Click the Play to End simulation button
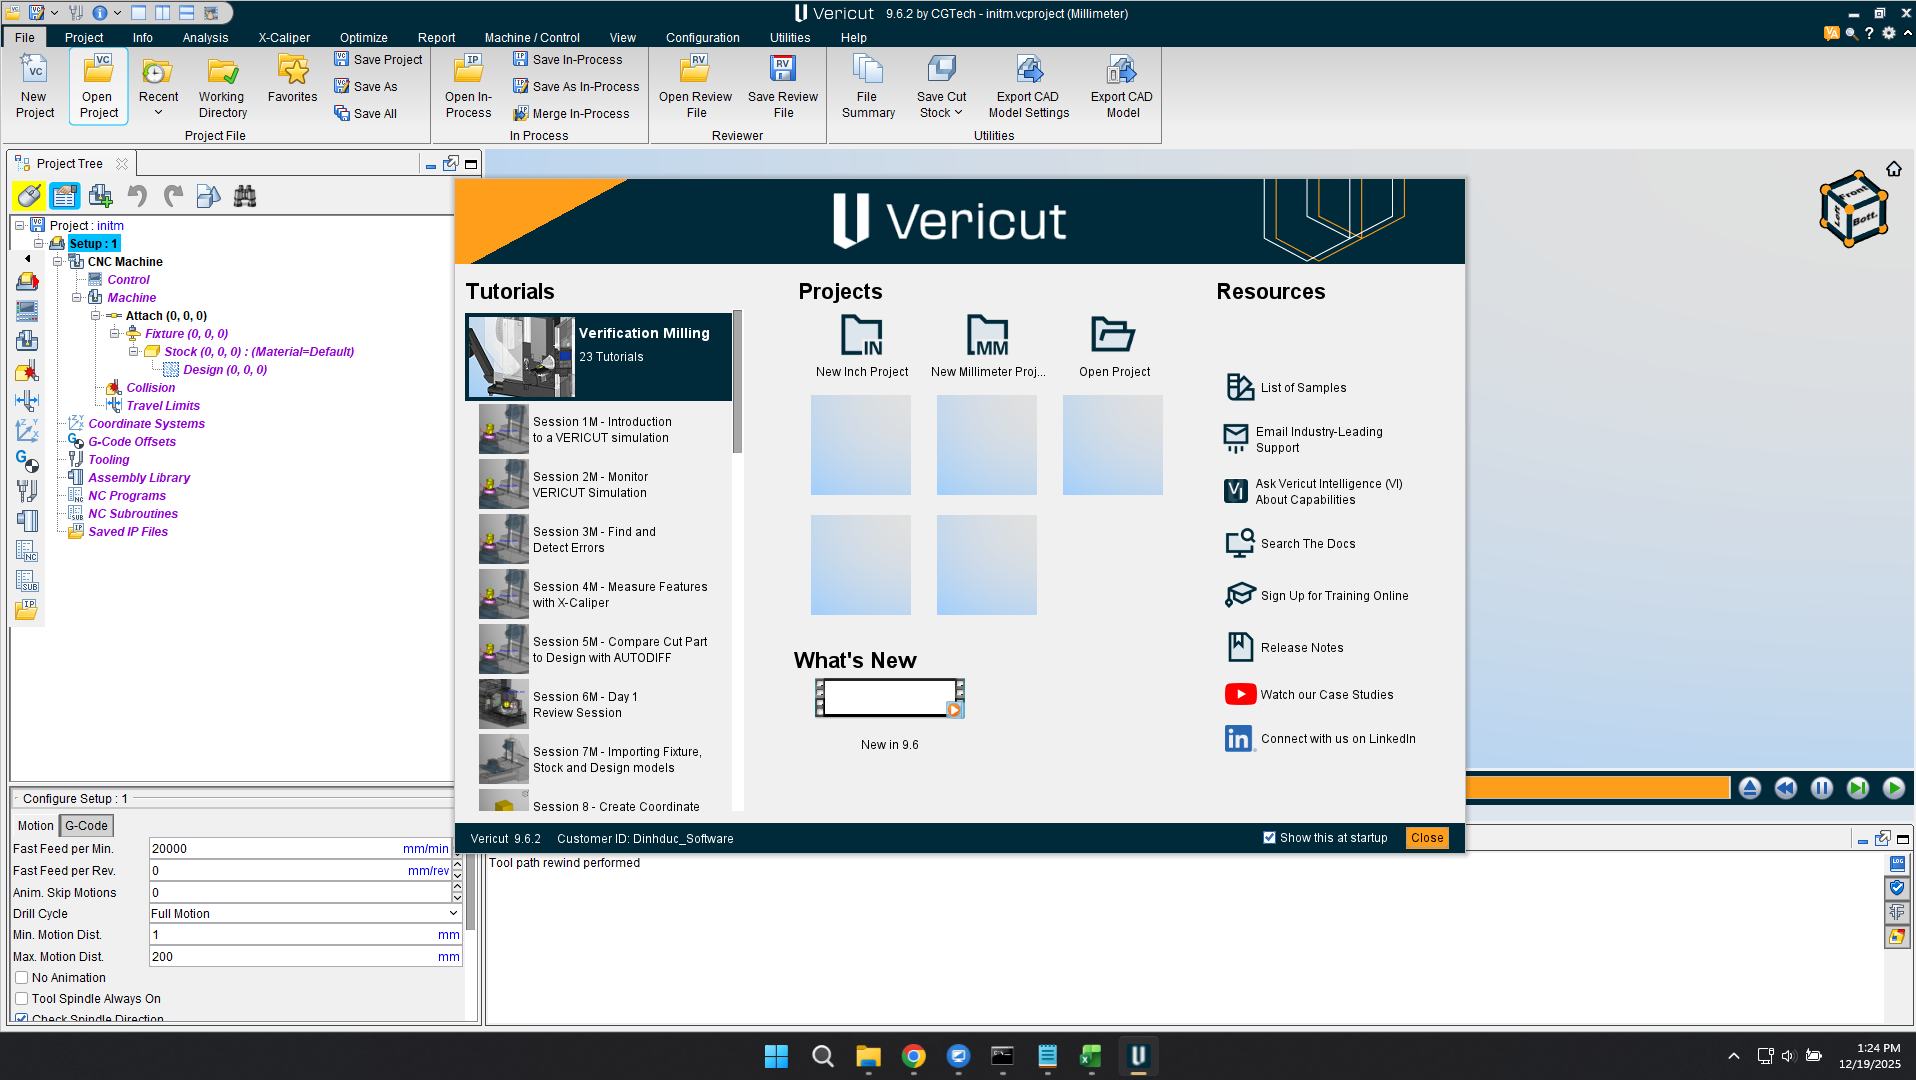 [x=1893, y=788]
